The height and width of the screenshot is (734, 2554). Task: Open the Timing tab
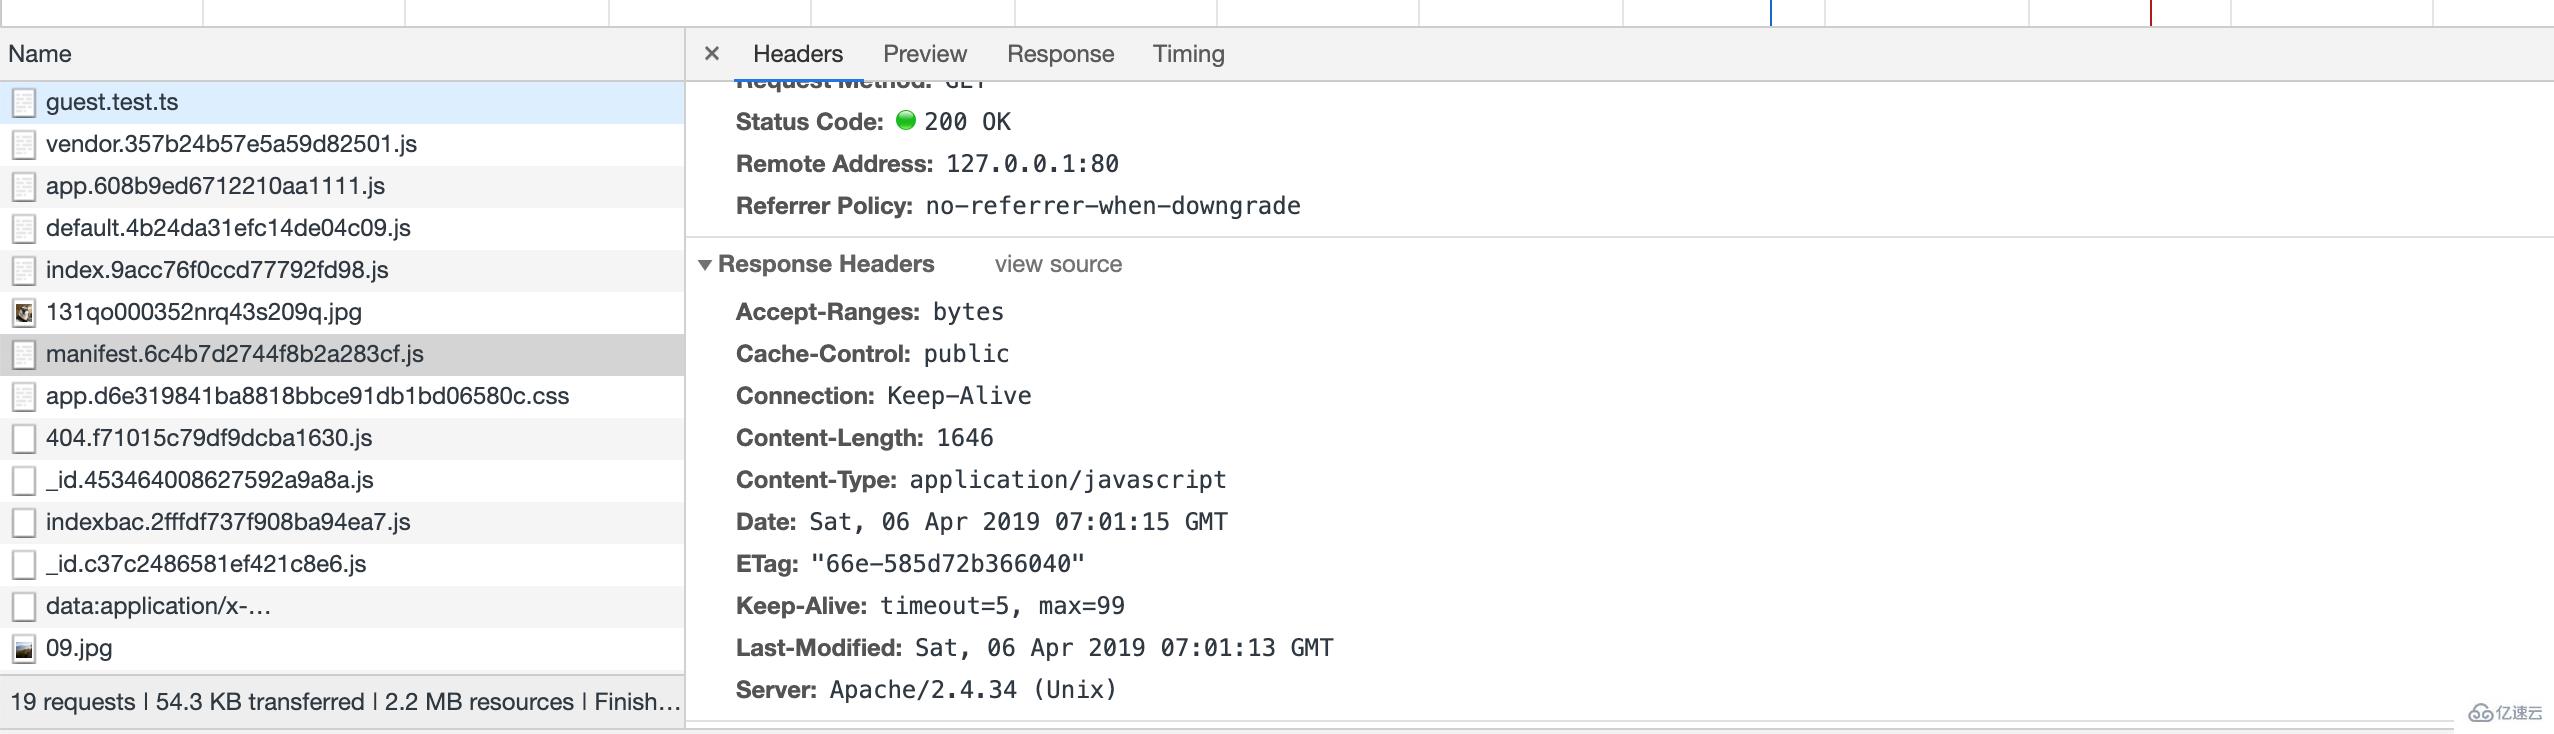(1188, 54)
